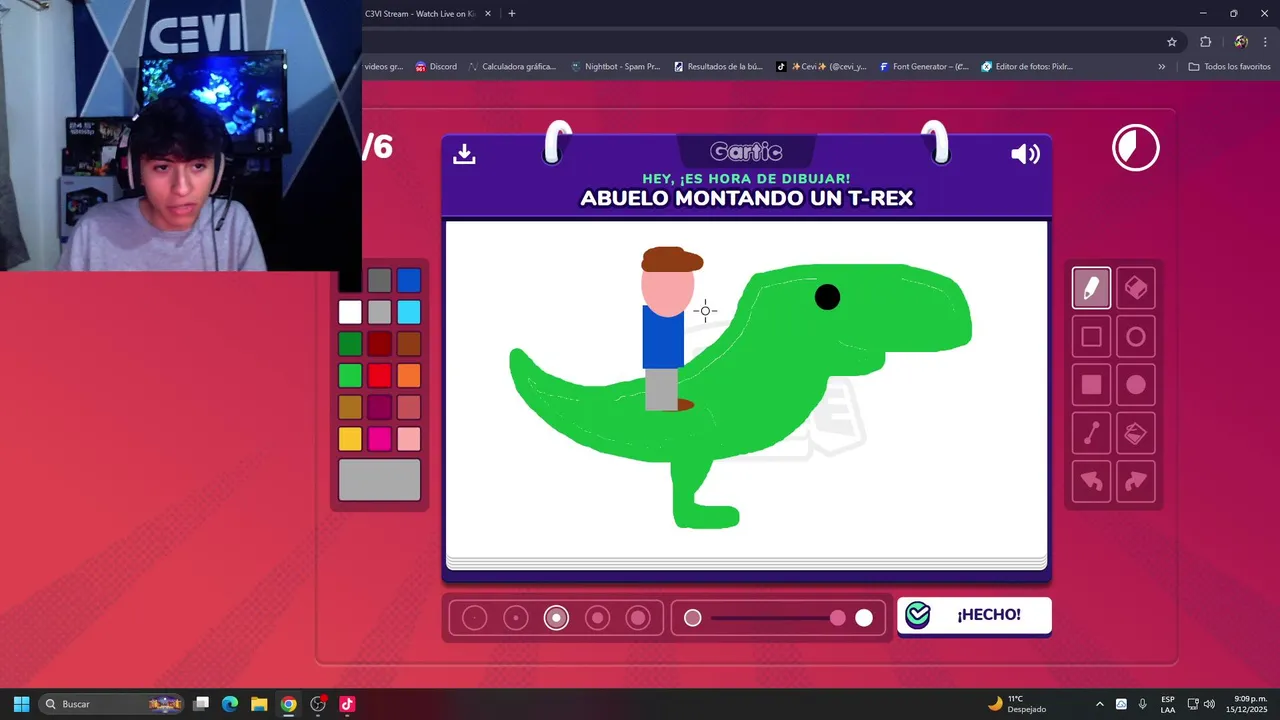Choose the empty ellipse shape tool

pos(1136,337)
